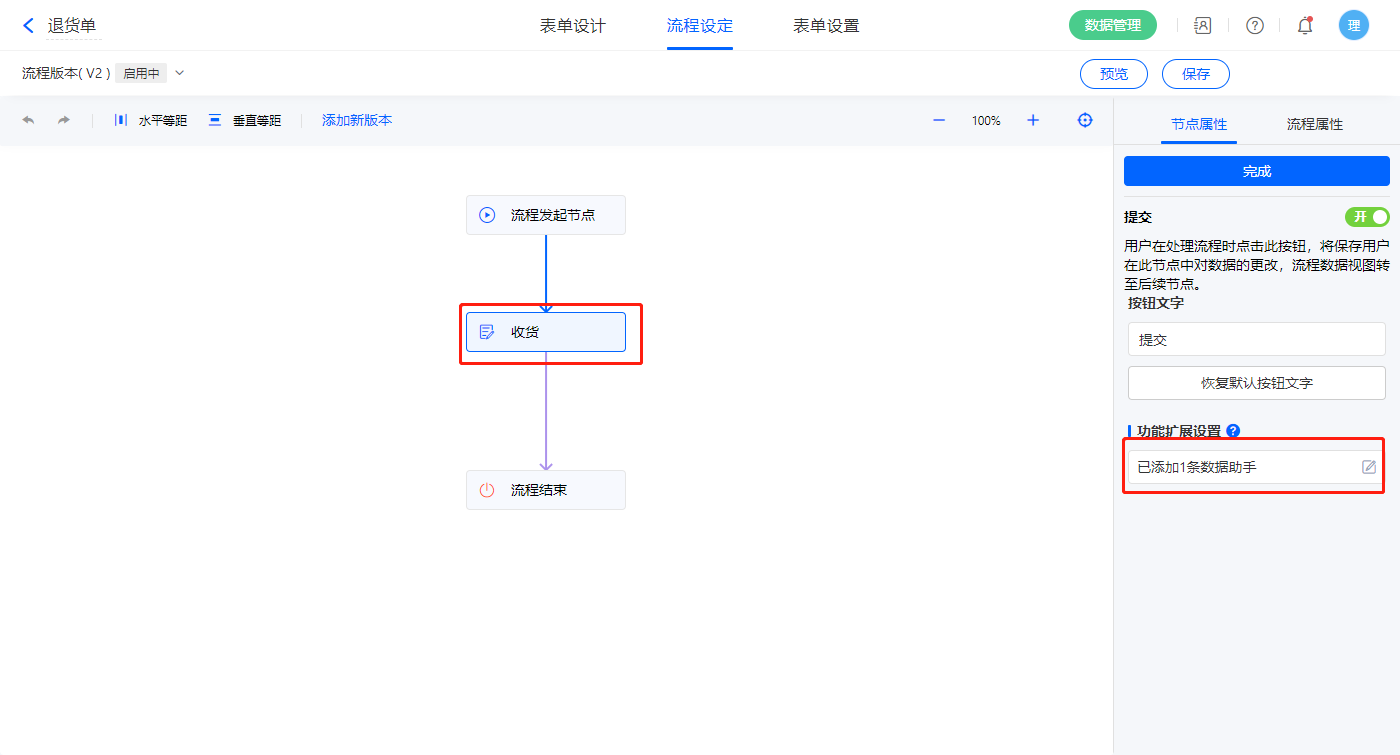
Task: Edit the data assistant via pencil icon
Action: pyautogui.click(x=1369, y=467)
